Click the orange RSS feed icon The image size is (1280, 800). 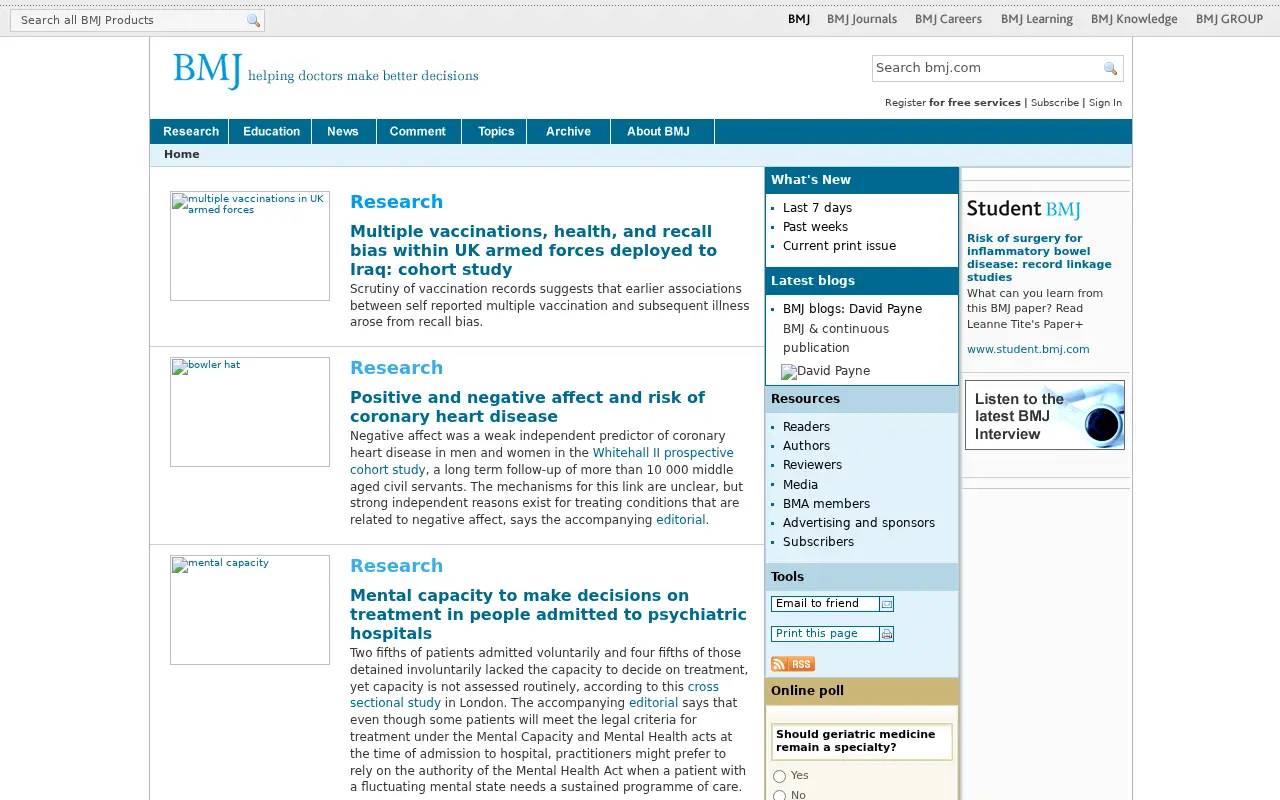point(793,664)
